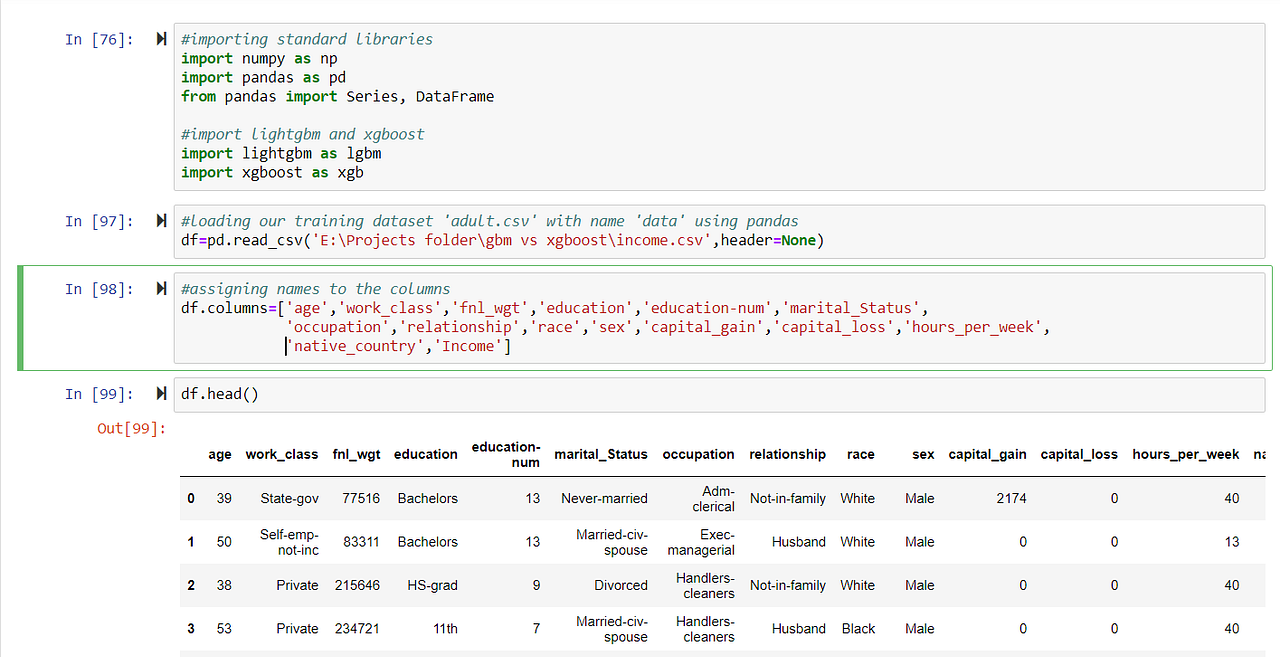Select cell via the In [97] prompt
Screen dimensions: 1280x657
pos(99,220)
